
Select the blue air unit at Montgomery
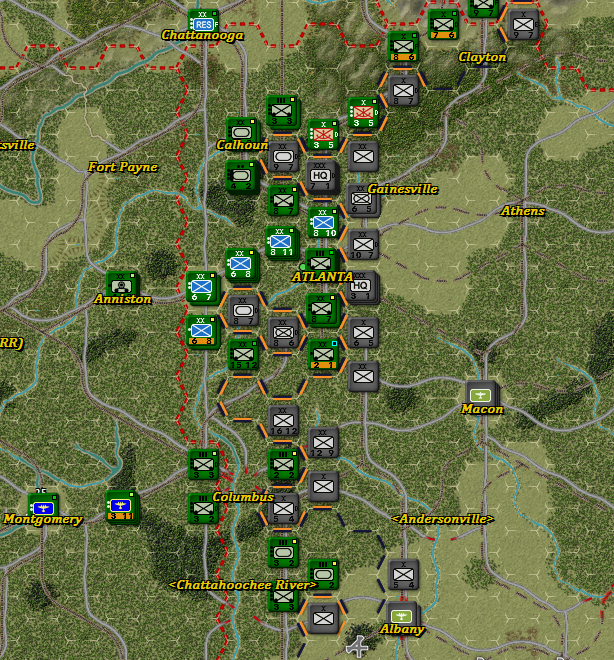[x=43, y=506]
